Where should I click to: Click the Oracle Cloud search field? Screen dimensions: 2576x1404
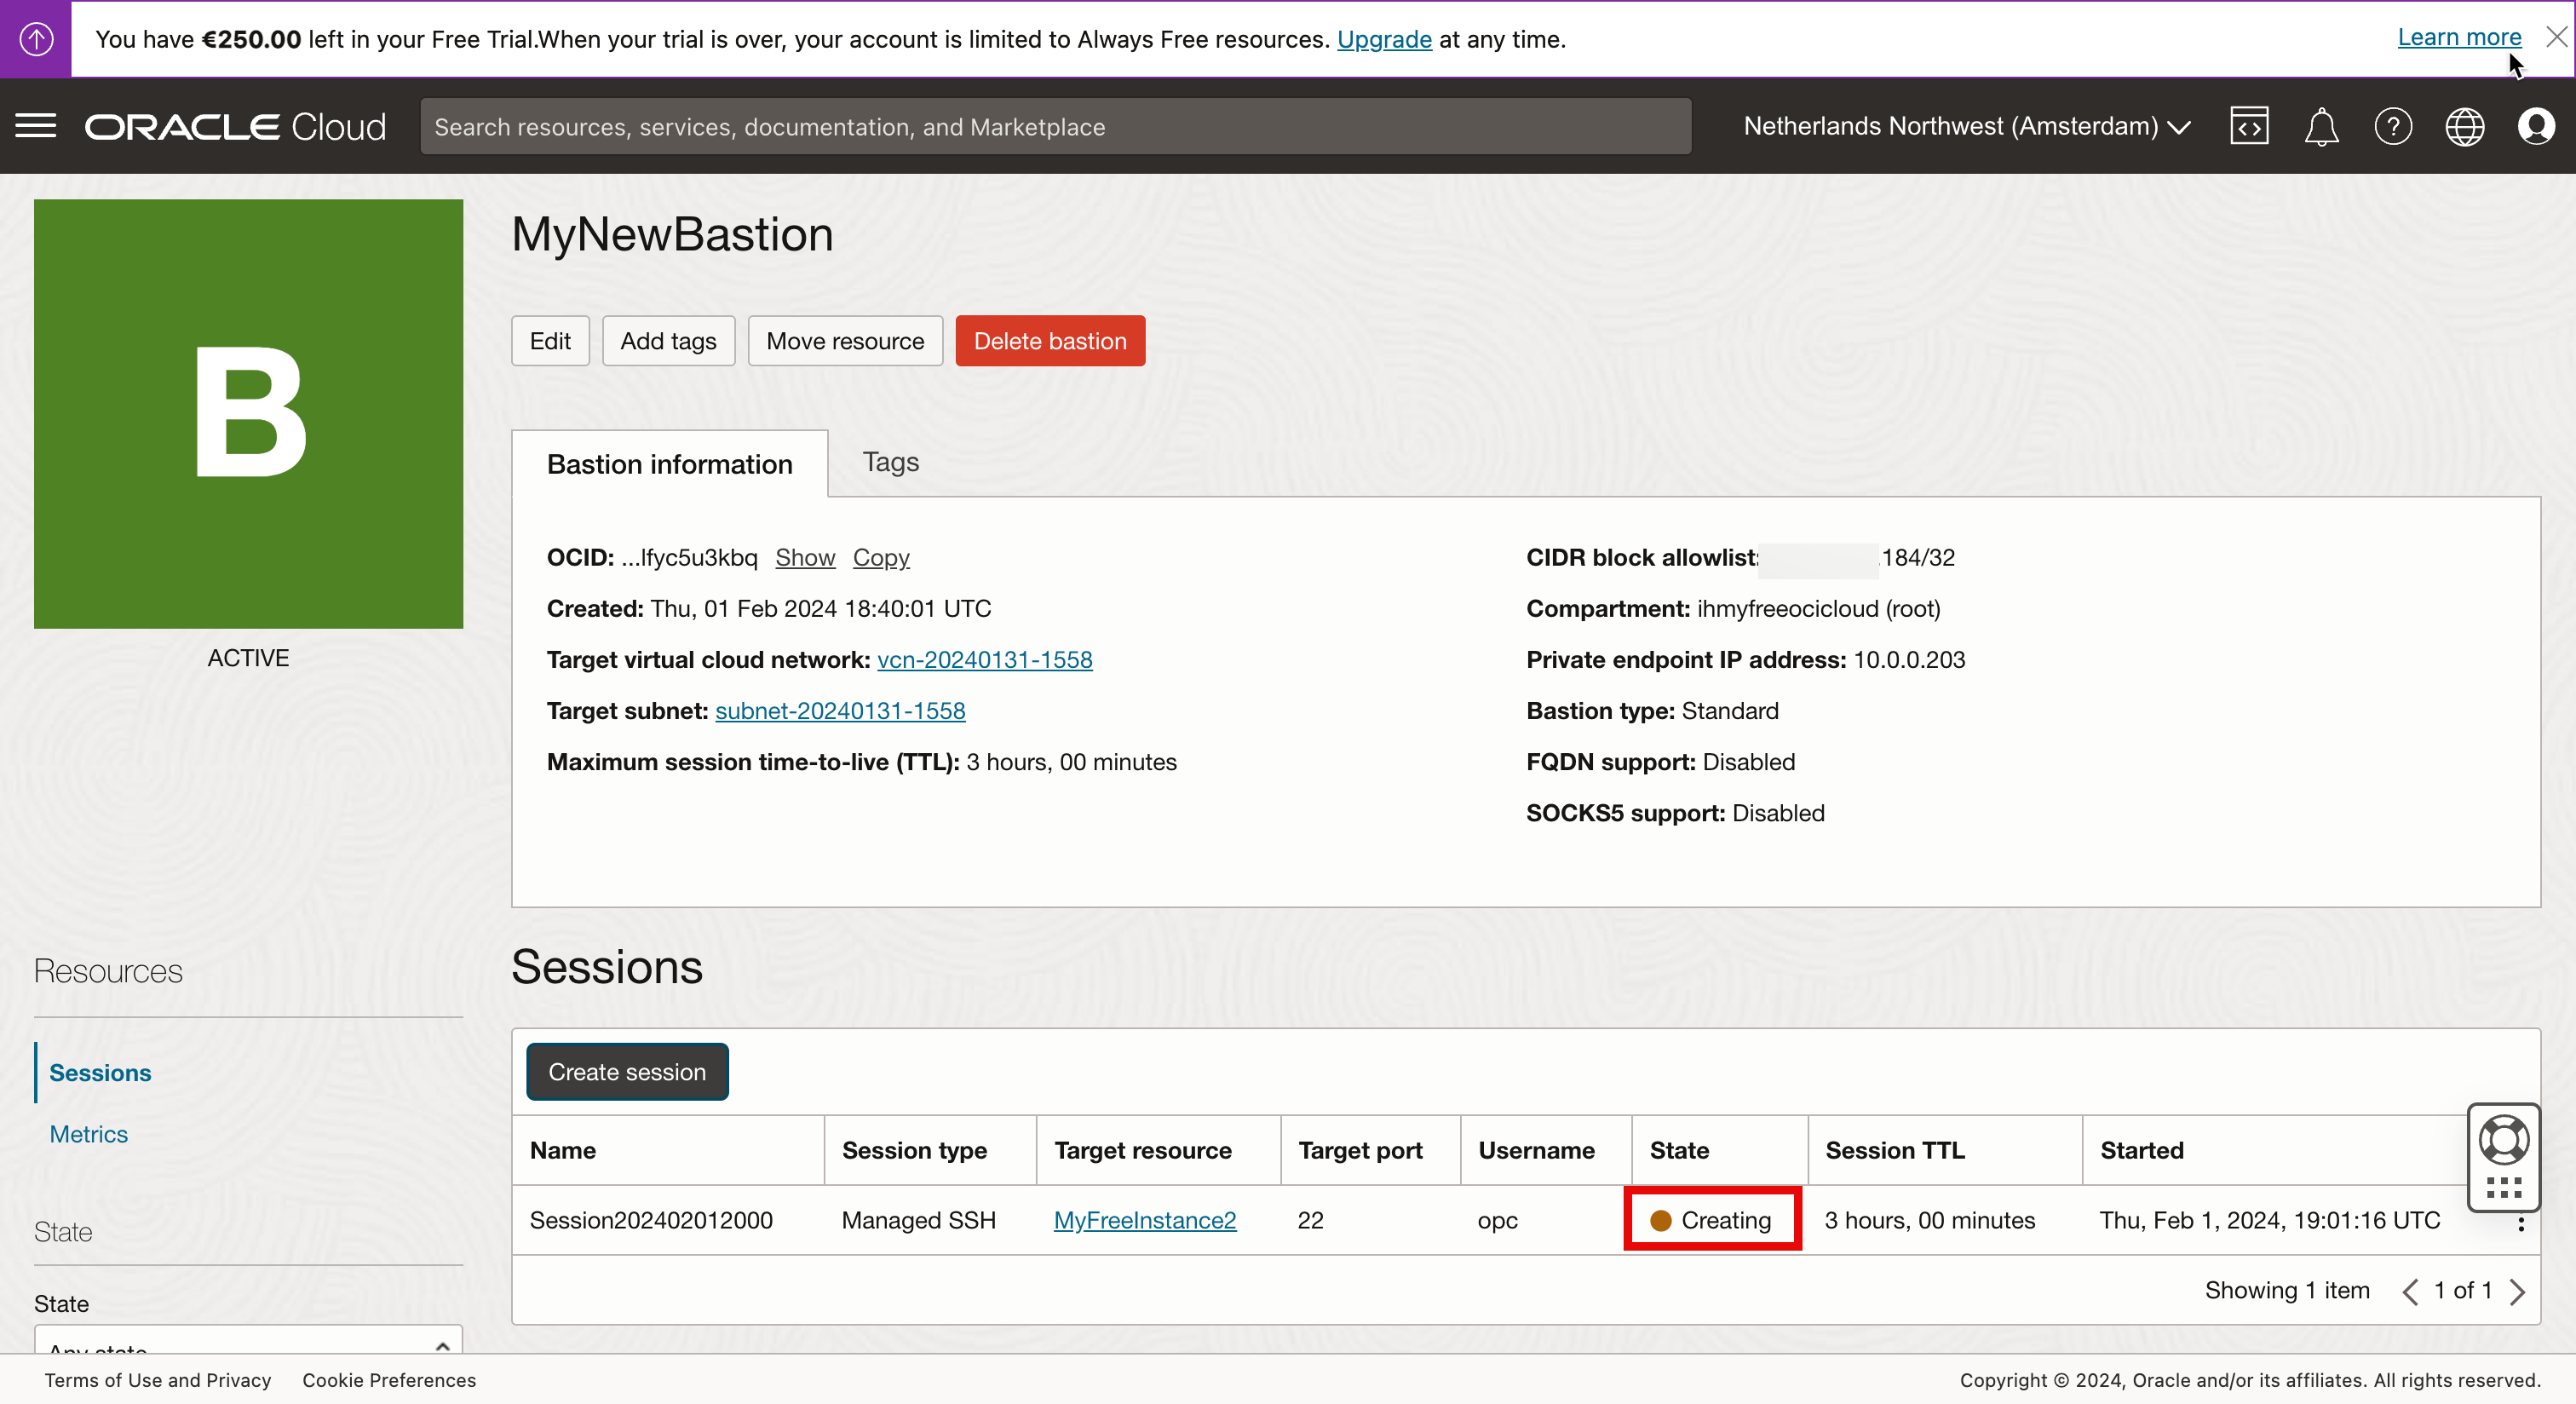[x=1055, y=126]
